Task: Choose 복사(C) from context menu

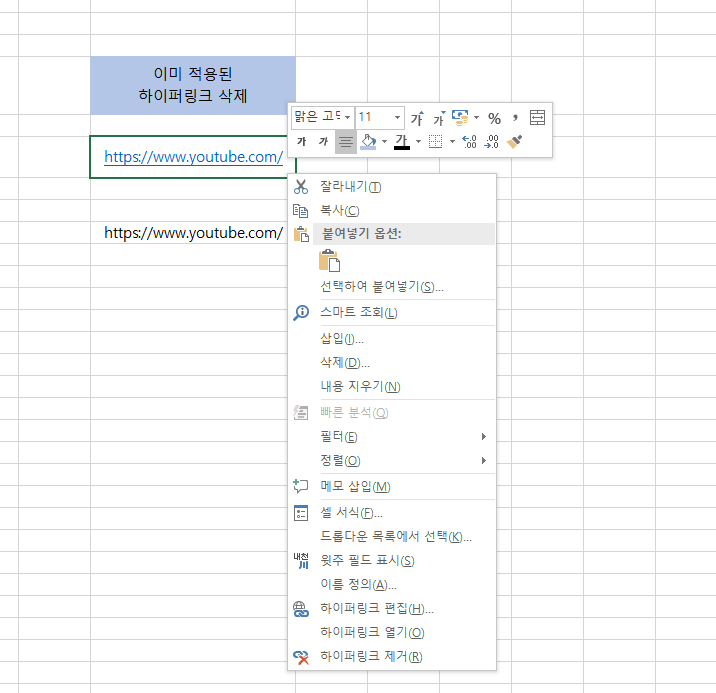Action: [x=392, y=210]
